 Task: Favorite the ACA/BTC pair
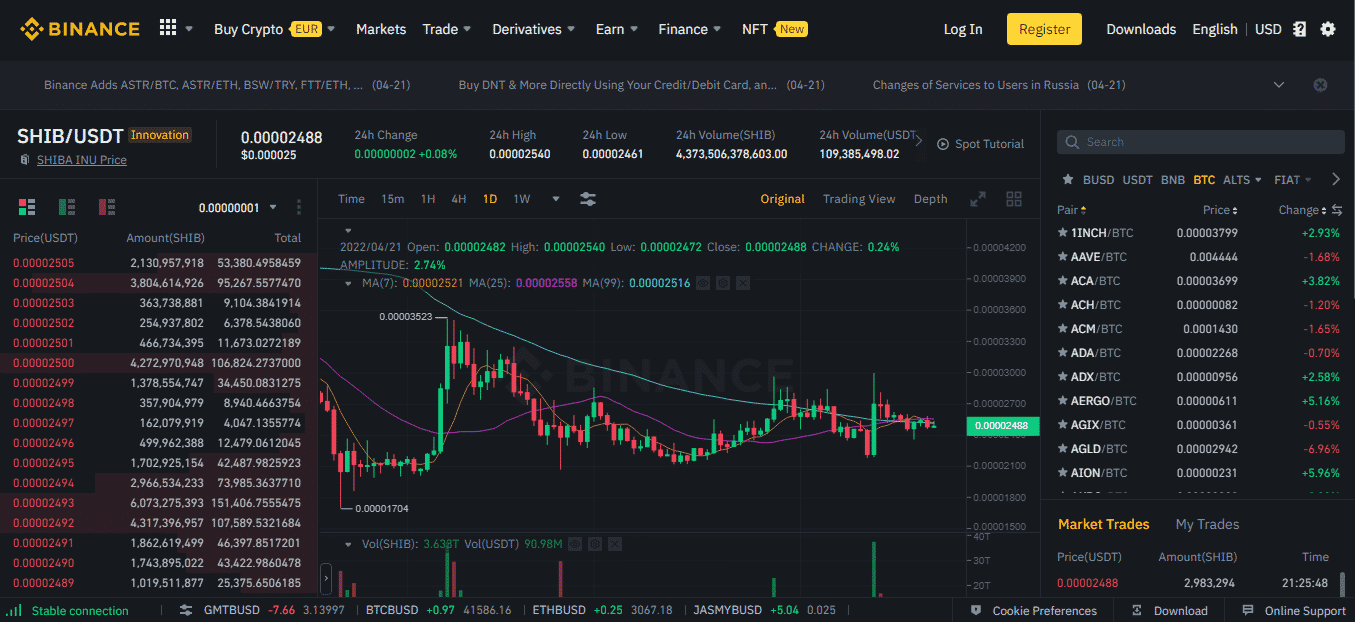[x=1063, y=281]
